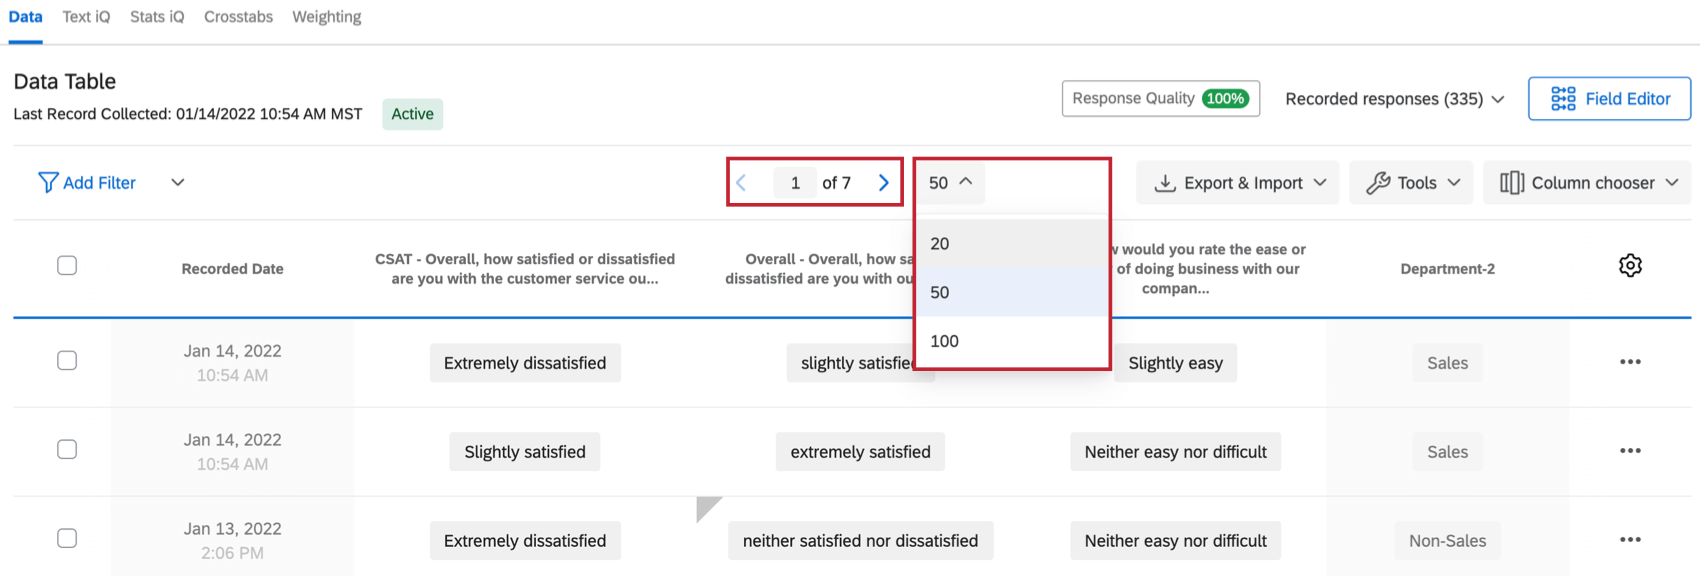This screenshot has width=1700, height=576.
Task: Go to the next page arrow
Action: coord(884,183)
